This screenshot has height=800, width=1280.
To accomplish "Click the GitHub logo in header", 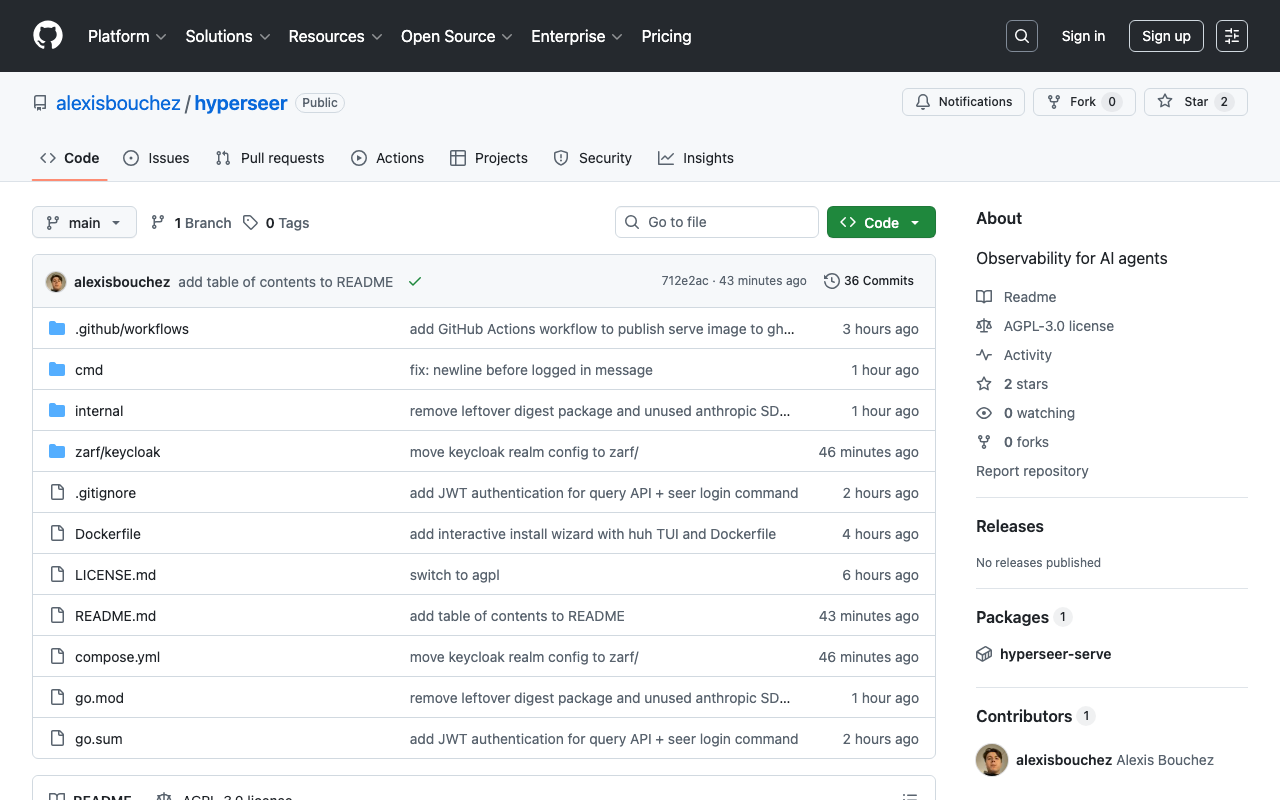I will (48, 36).
